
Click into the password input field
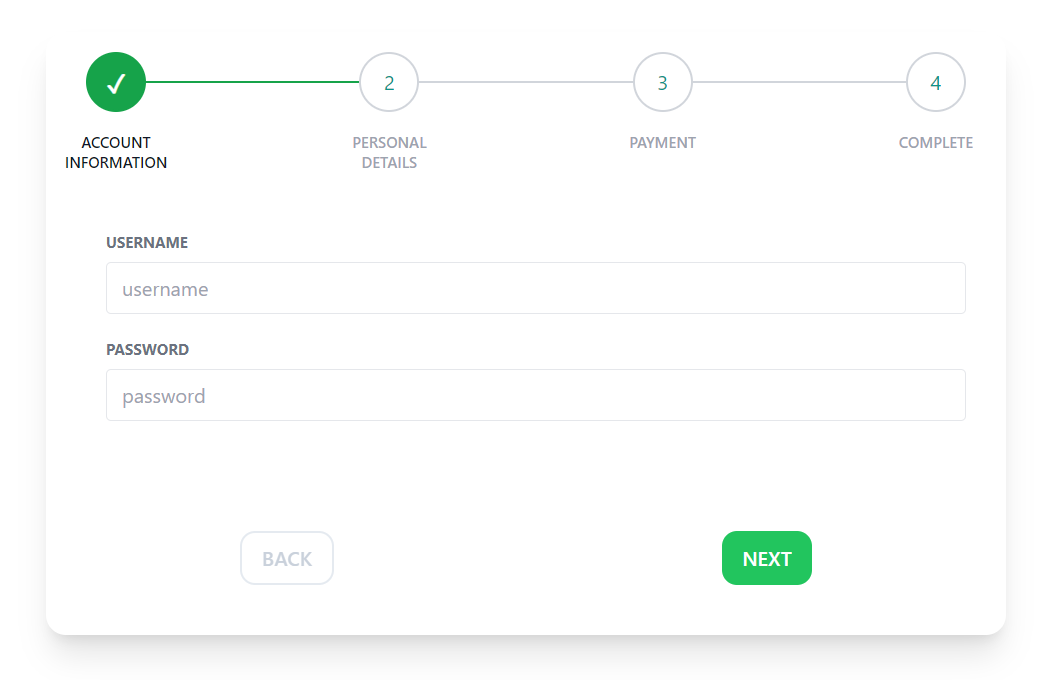[x=536, y=395]
